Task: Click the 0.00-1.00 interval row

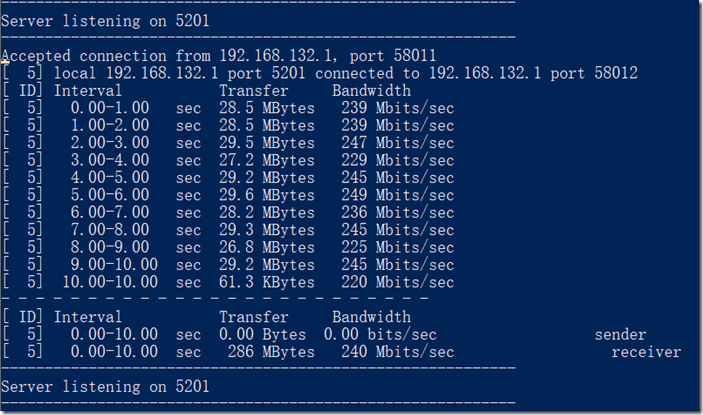Action: (110, 108)
